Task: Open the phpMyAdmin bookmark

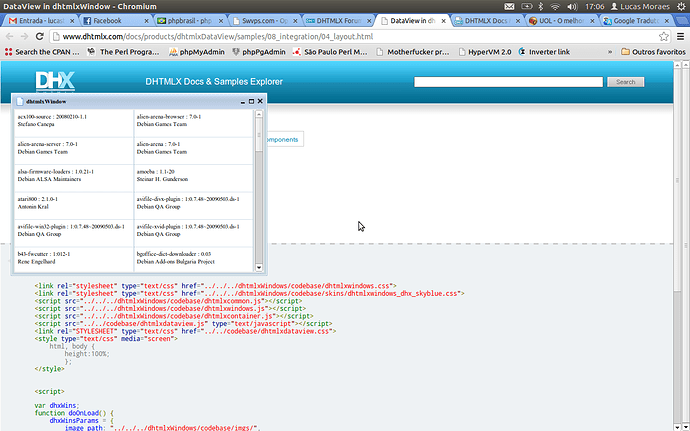Action: 197,52
